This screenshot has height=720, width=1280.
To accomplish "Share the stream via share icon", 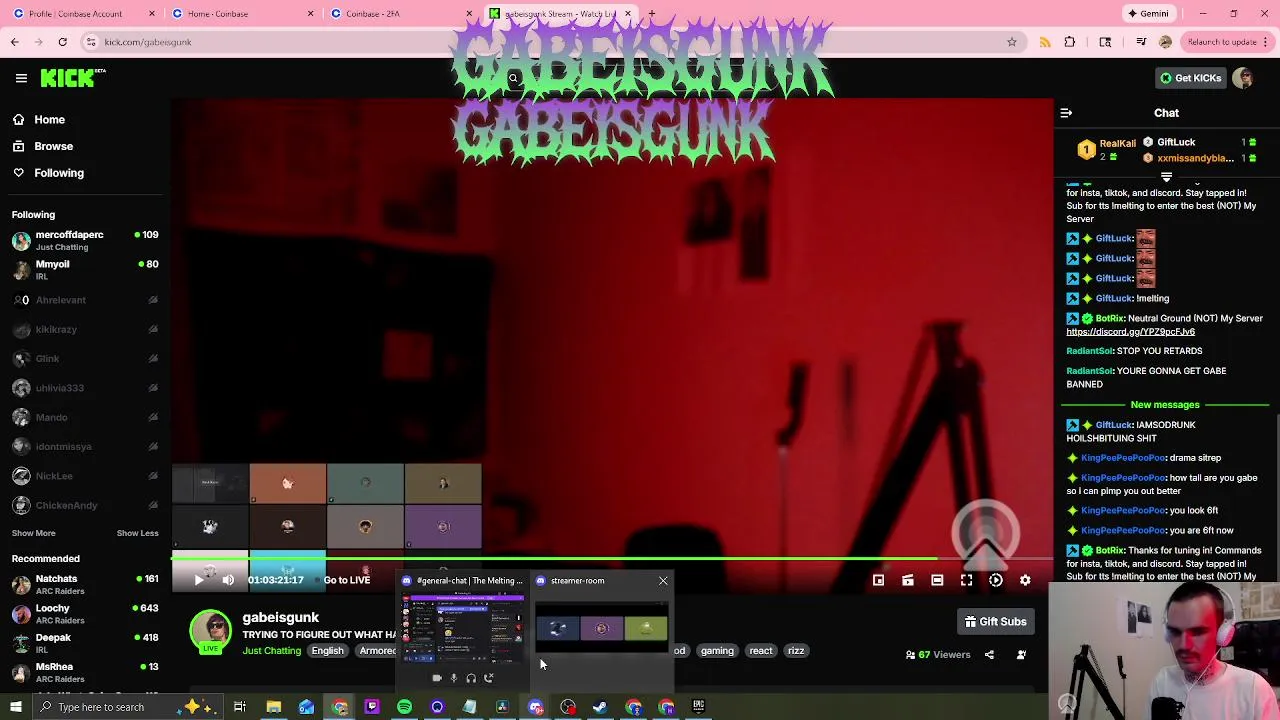I will click(x=989, y=655).
